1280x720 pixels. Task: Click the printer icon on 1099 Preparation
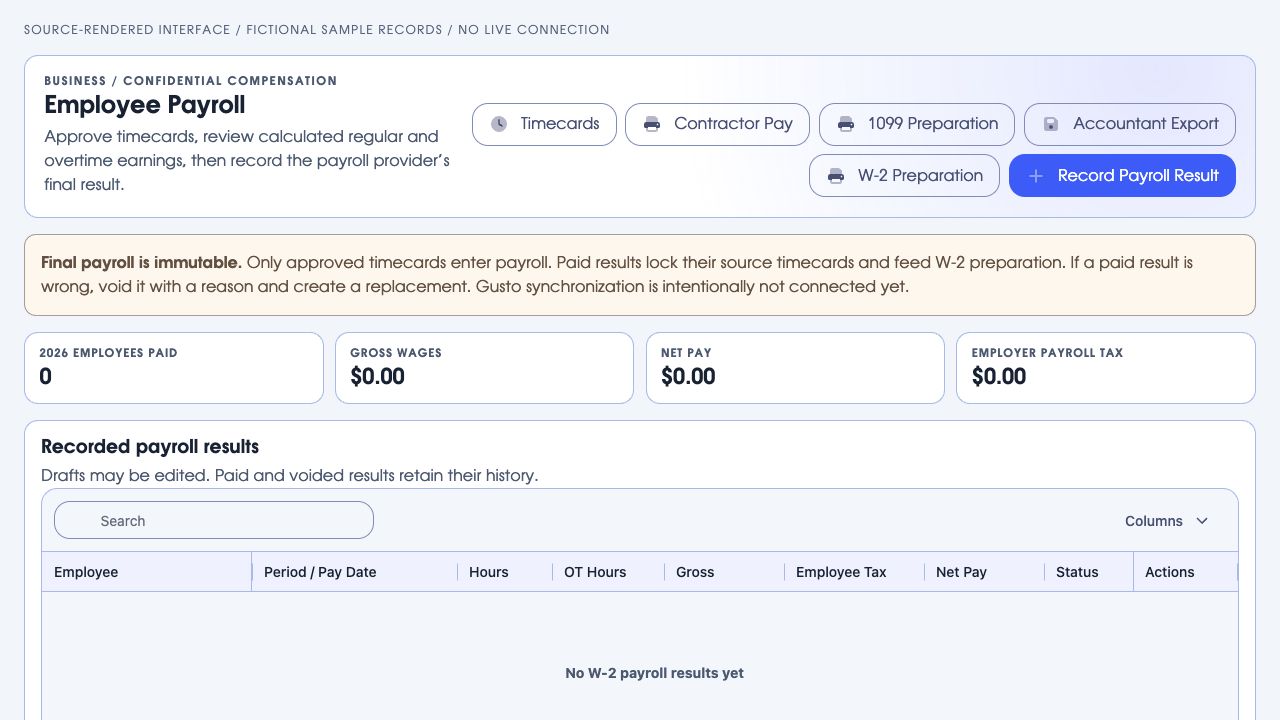[846, 124]
